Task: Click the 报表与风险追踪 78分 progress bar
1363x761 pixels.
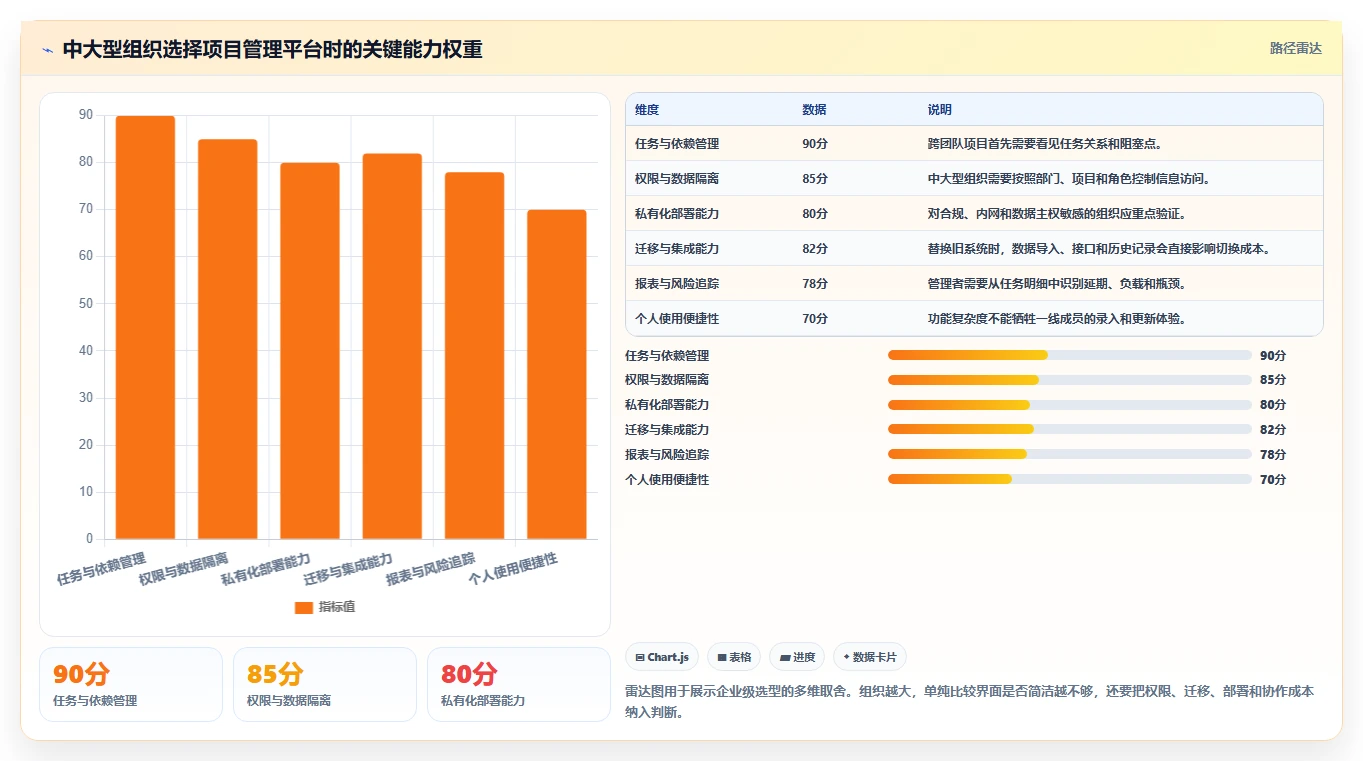Action: coord(1070,454)
